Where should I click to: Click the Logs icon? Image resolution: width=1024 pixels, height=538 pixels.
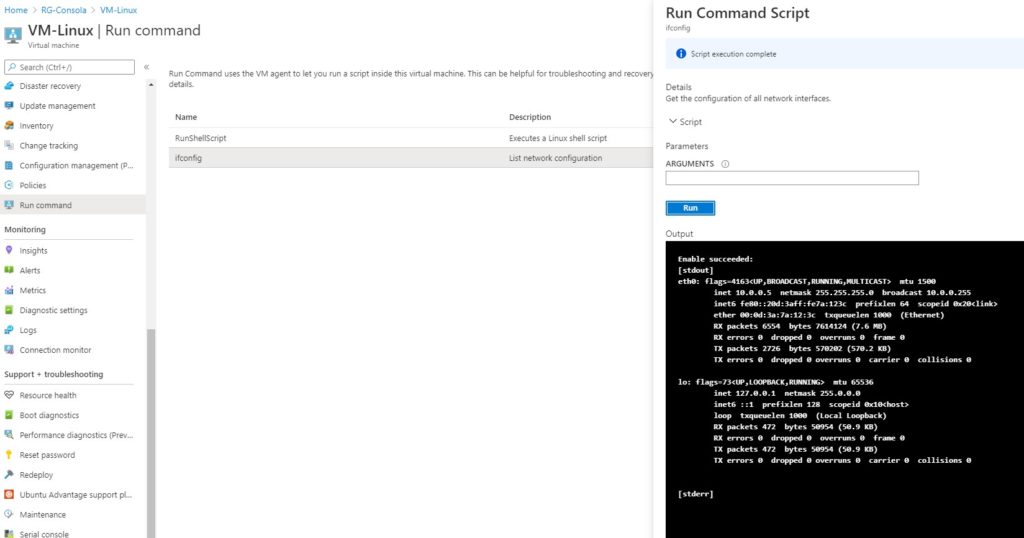coord(9,330)
